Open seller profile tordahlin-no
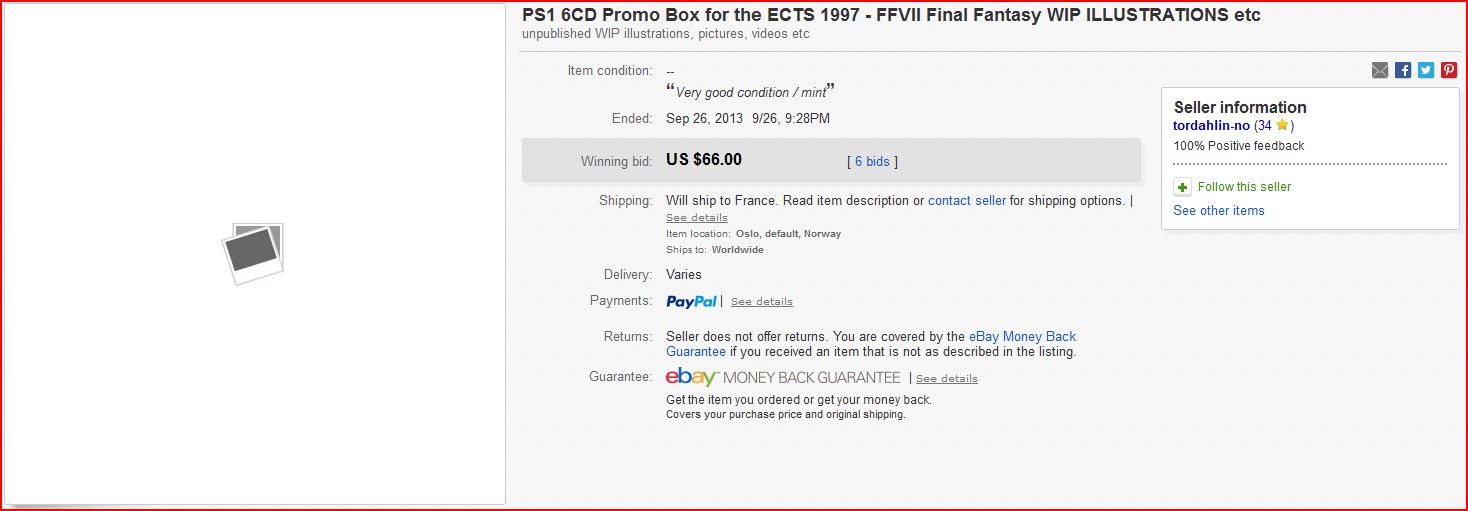The width and height of the screenshot is (1468, 511). pyautogui.click(x=1211, y=126)
